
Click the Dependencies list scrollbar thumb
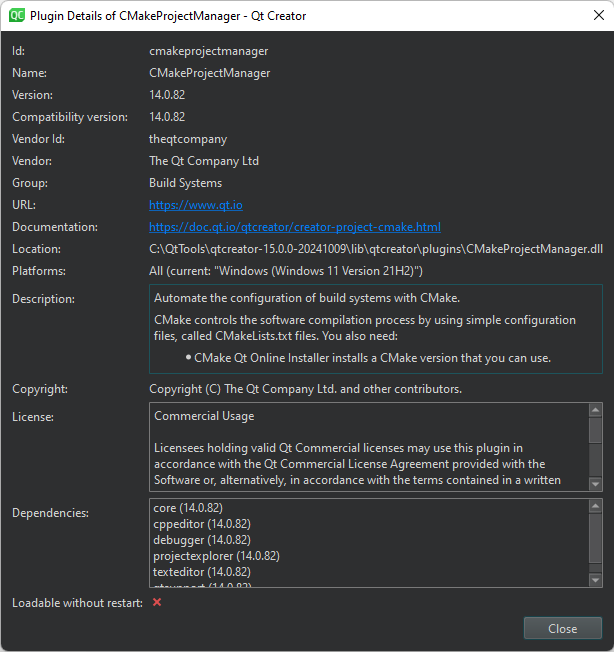[596, 535]
